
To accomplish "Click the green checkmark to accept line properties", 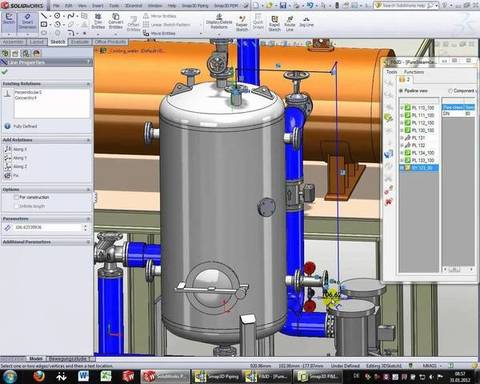I will coord(5,72).
